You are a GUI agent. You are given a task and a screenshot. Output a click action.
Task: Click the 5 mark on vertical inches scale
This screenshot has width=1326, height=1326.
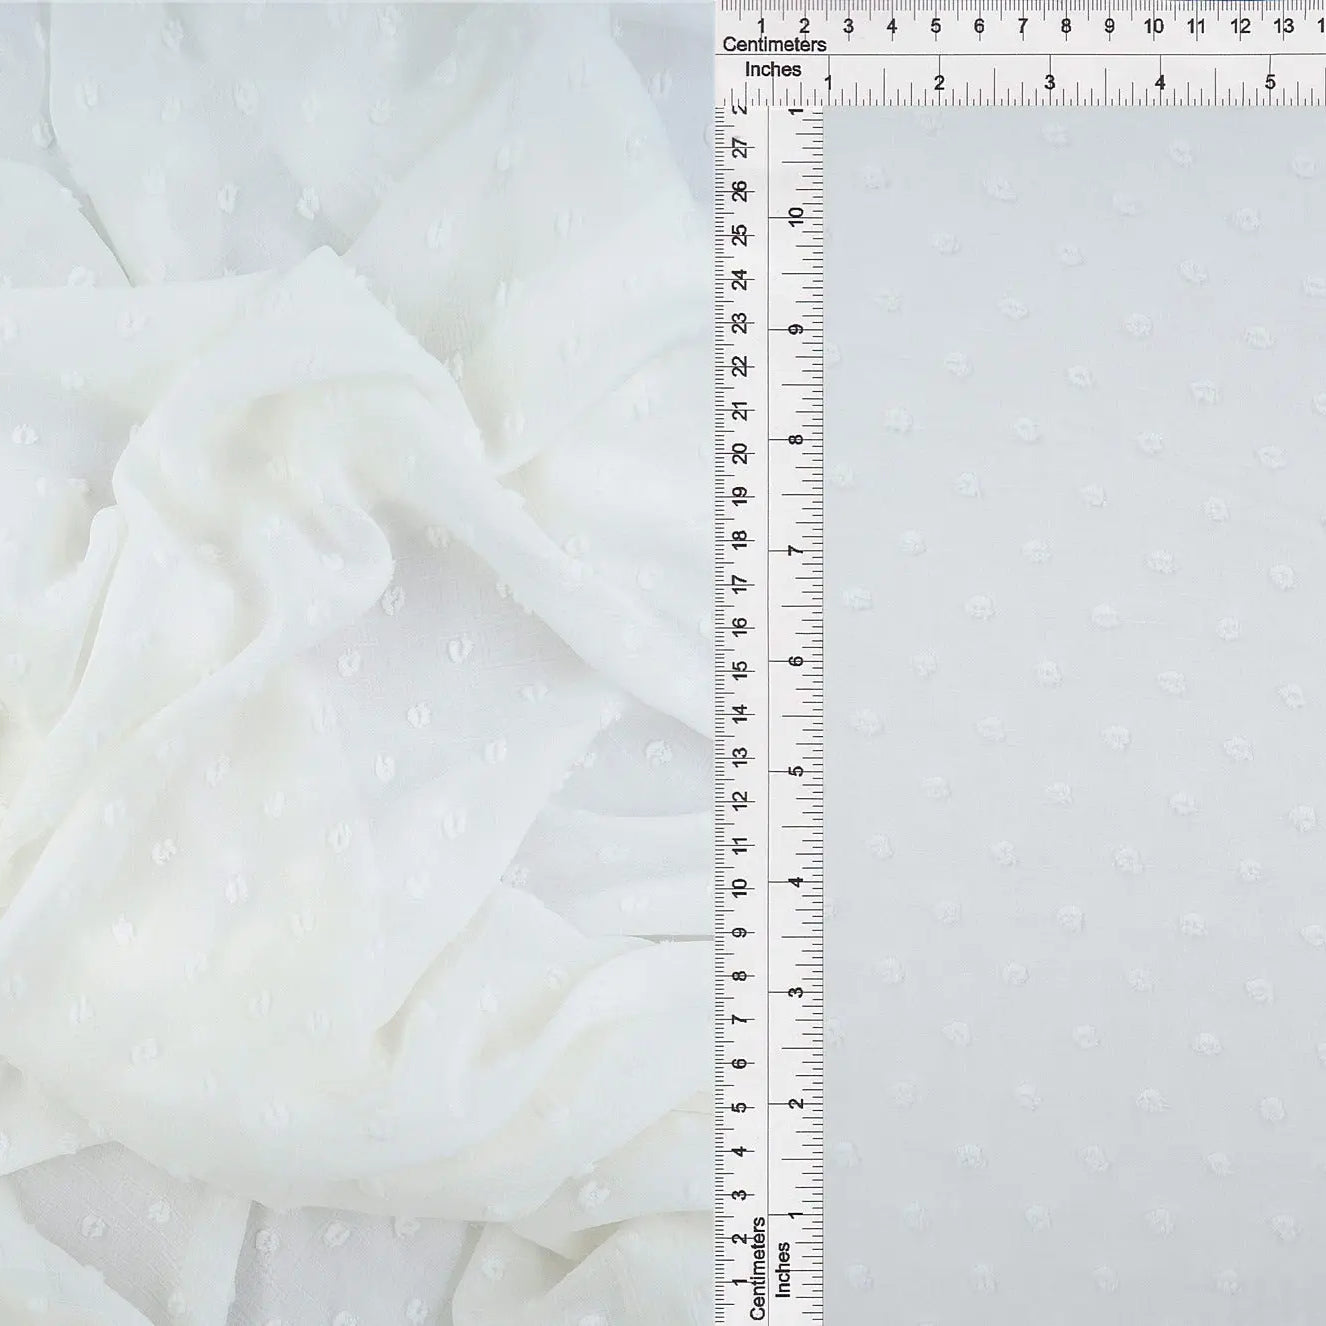point(797,772)
